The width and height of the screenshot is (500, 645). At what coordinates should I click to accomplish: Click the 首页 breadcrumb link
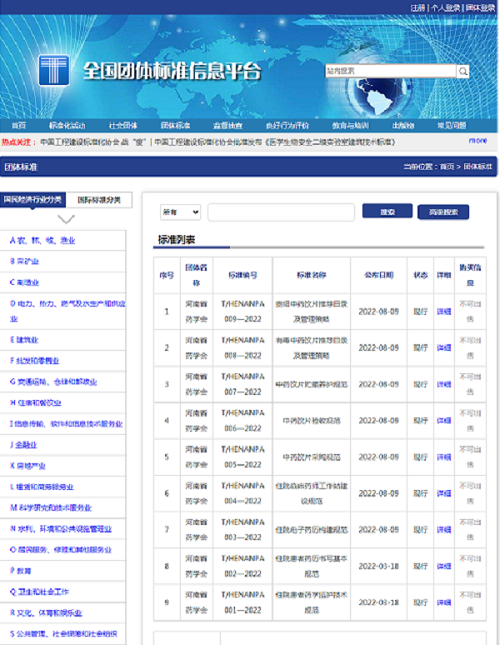point(447,167)
